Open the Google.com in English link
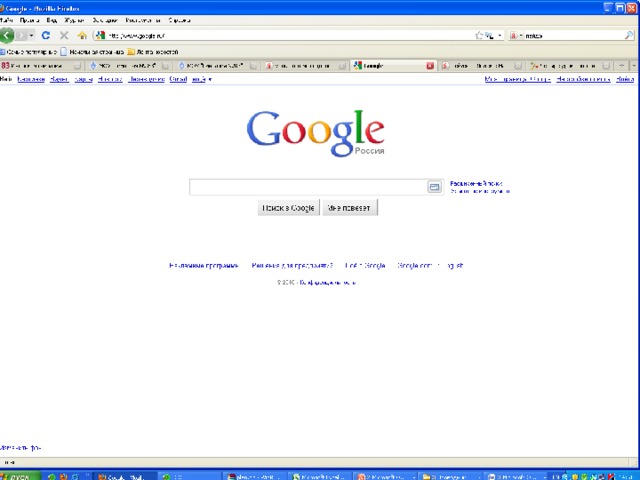640x480 pixels. click(430, 266)
